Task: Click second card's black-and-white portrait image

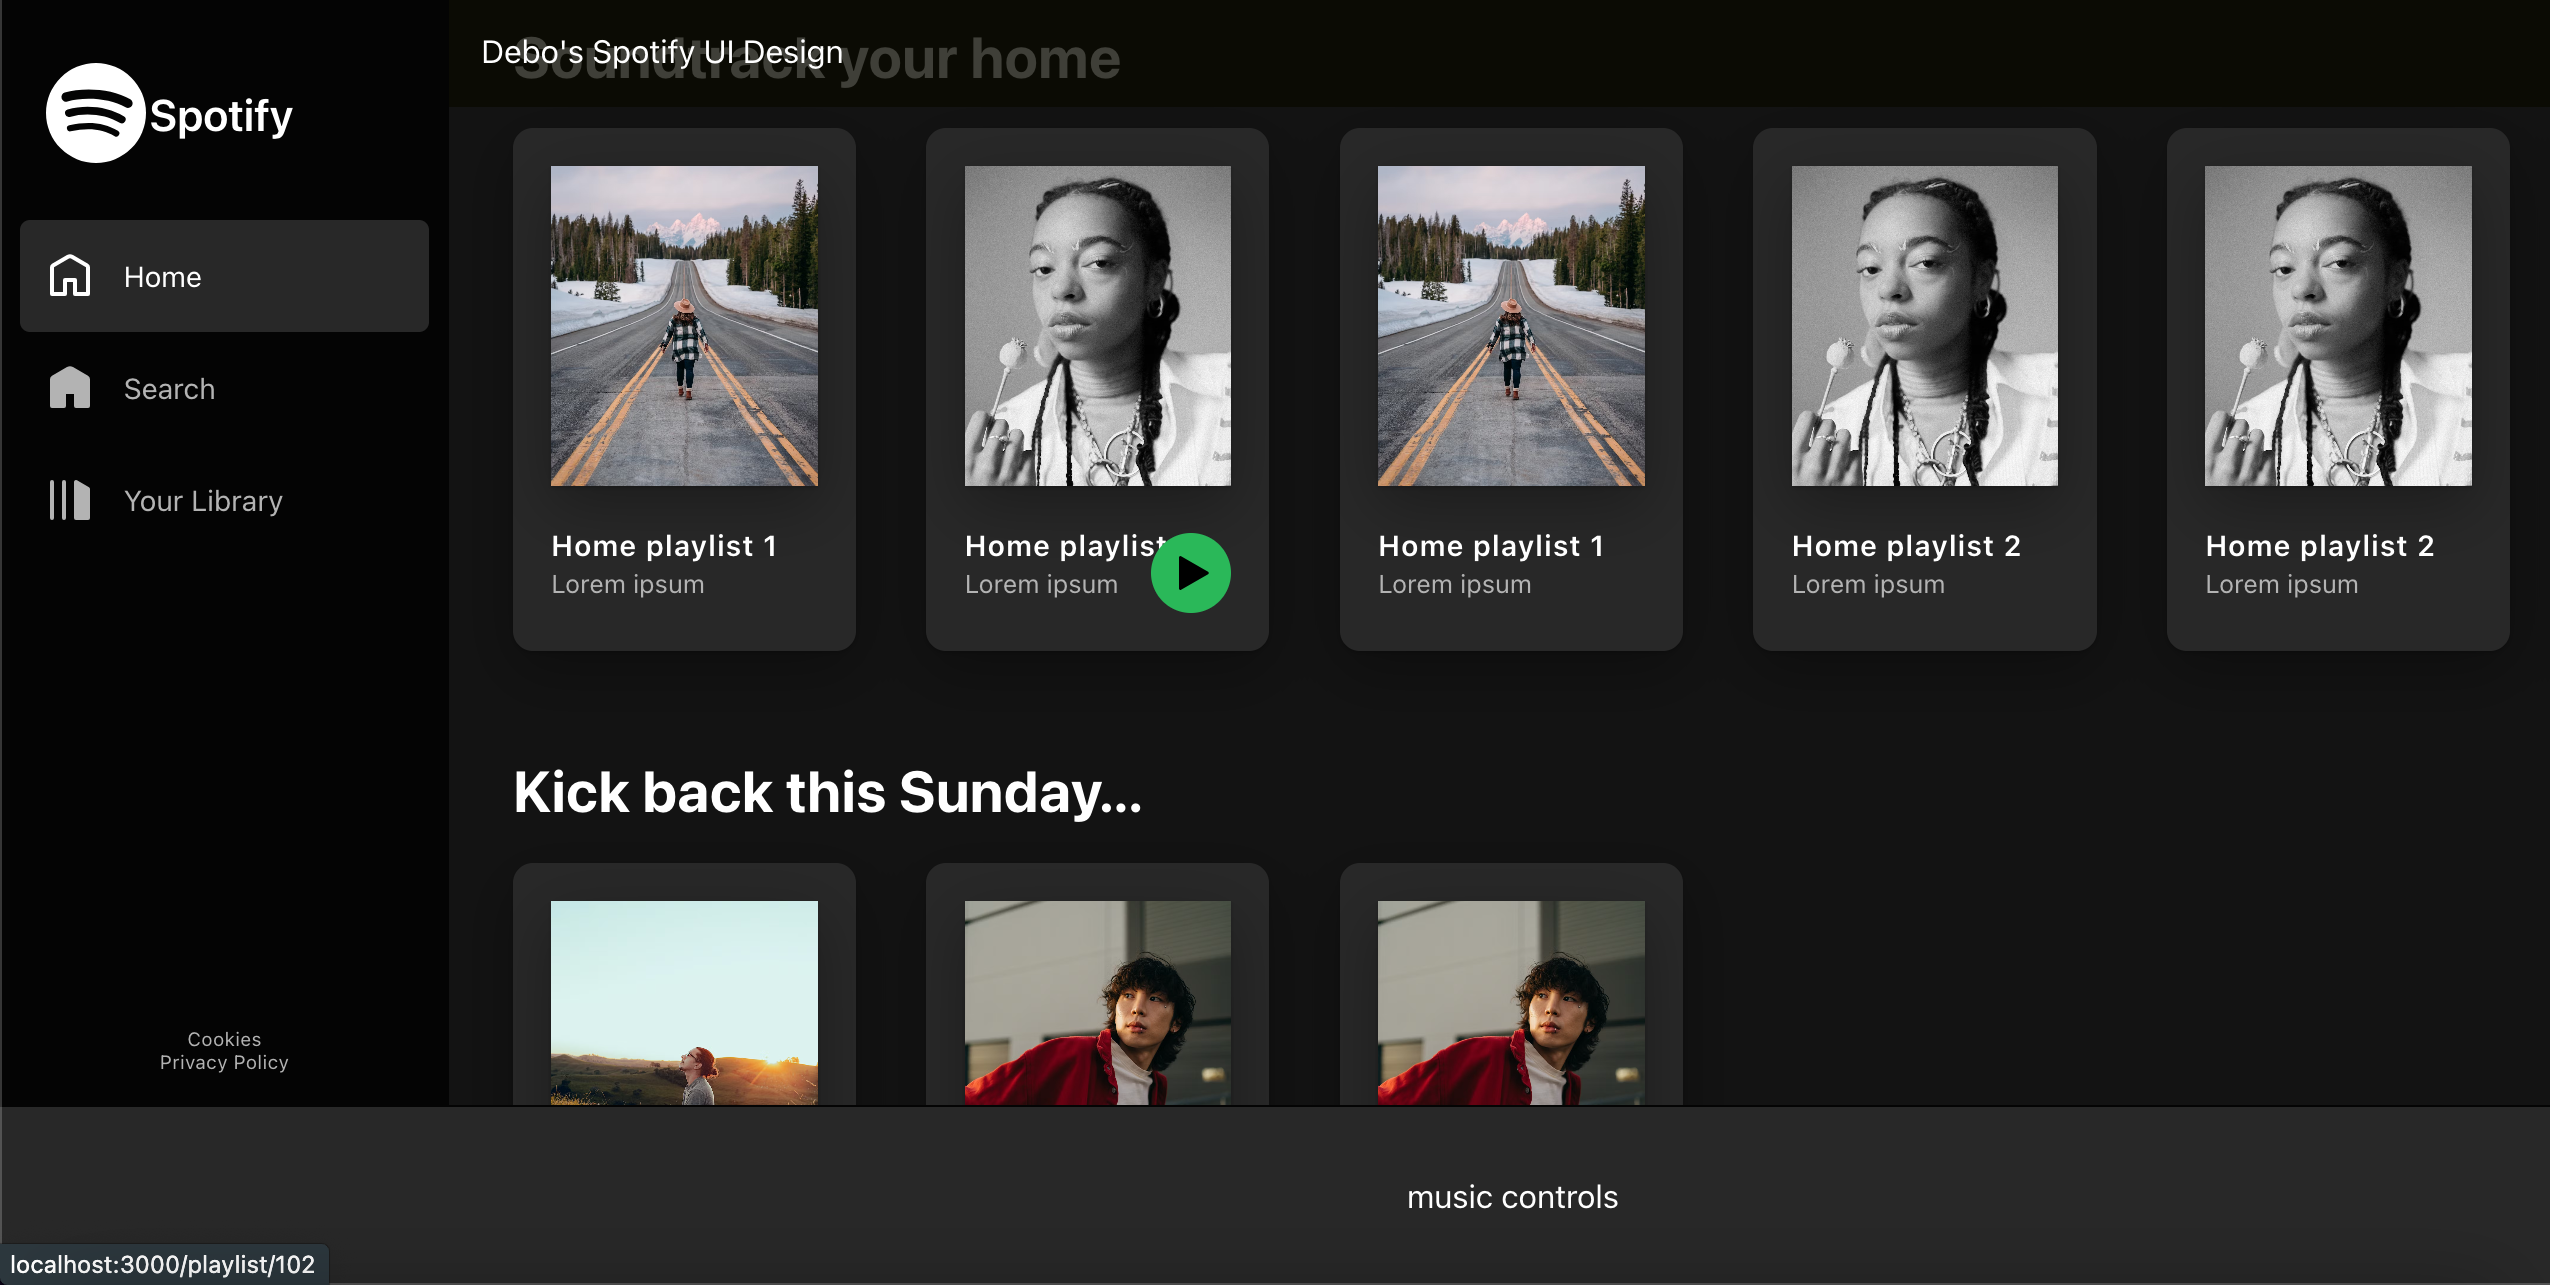Action: 1097,325
